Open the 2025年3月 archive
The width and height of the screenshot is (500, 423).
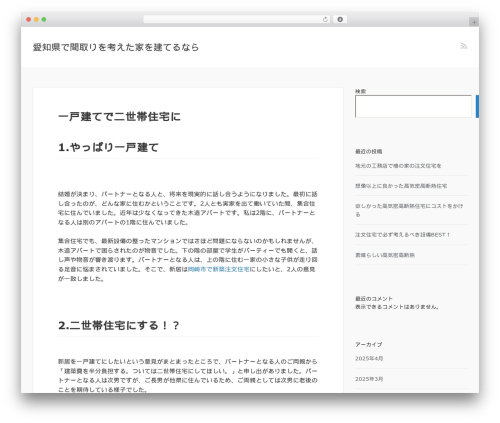(x=369, y=379)
